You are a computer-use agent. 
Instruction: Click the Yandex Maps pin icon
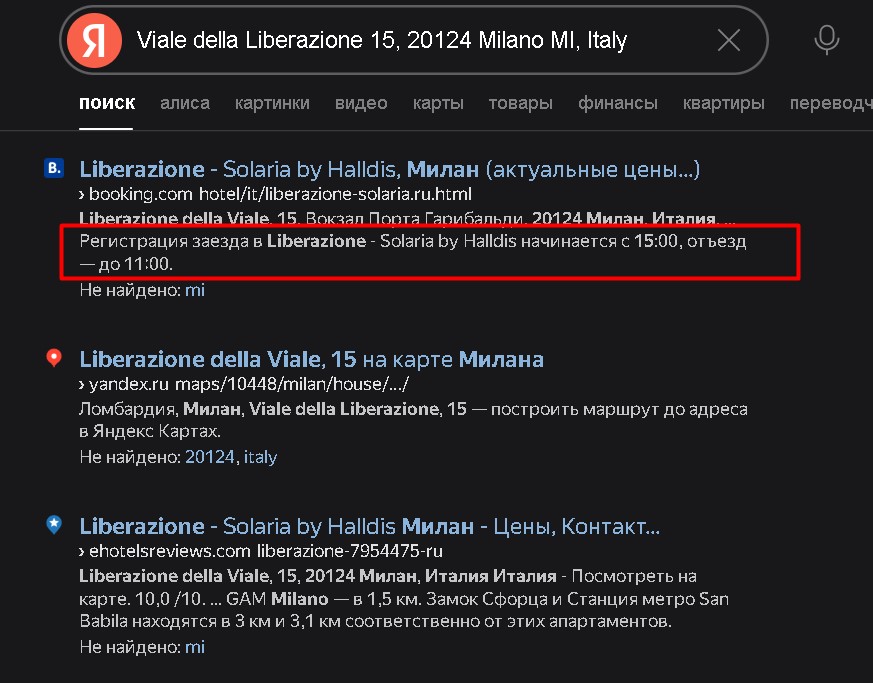(54, 358)
